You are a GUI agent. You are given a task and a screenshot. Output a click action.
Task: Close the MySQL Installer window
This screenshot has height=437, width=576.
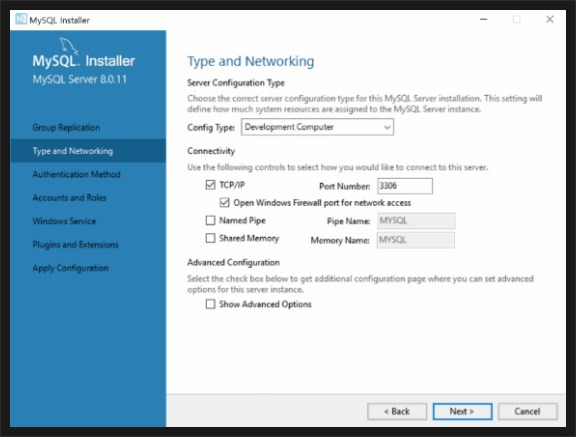click(x=550, y=19)
